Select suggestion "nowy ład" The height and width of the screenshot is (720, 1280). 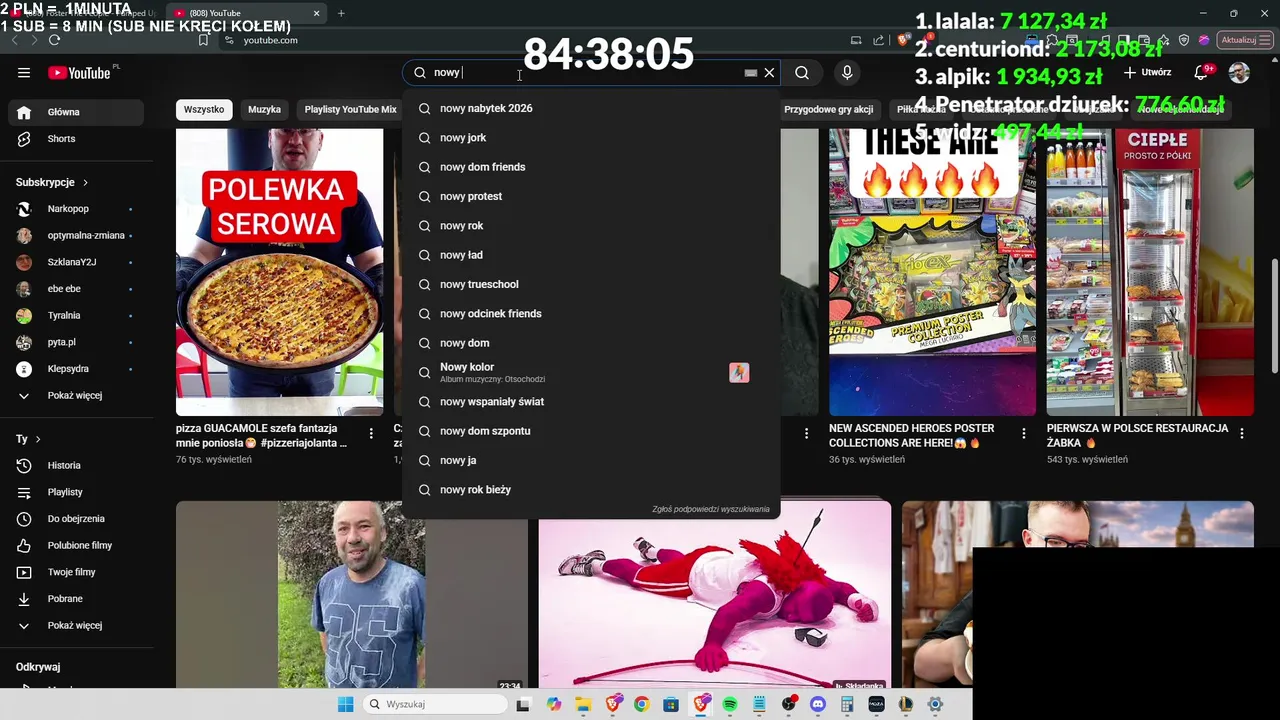click(591, 255)
